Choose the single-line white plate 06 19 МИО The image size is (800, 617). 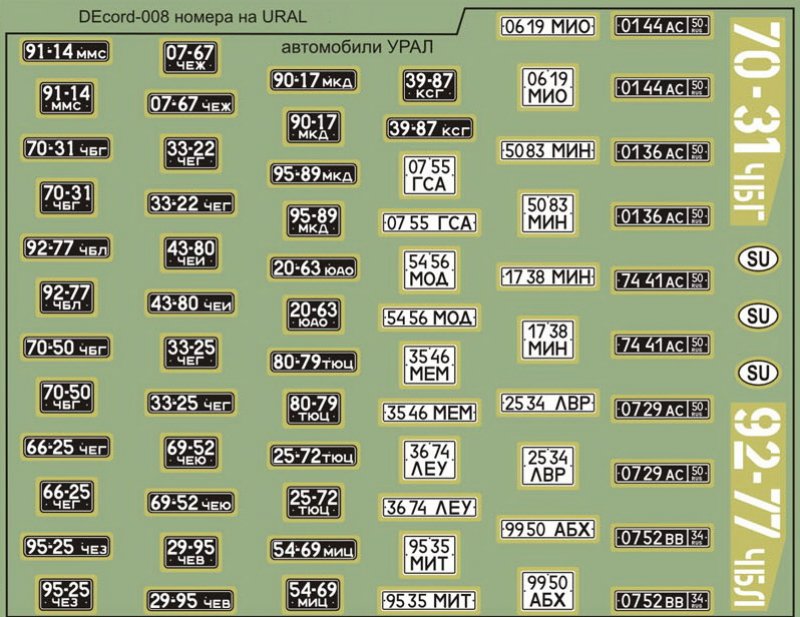click(x=547, y=26)
